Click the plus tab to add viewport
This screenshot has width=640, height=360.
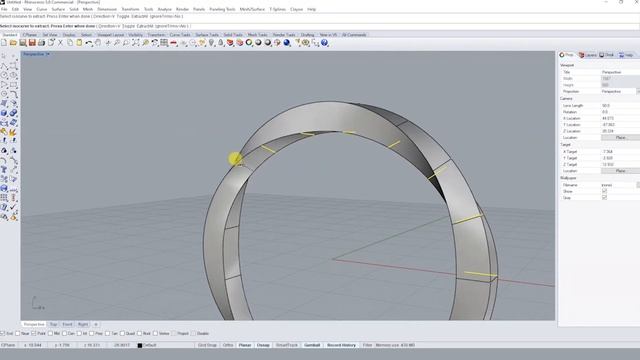(x=96, y=324)
